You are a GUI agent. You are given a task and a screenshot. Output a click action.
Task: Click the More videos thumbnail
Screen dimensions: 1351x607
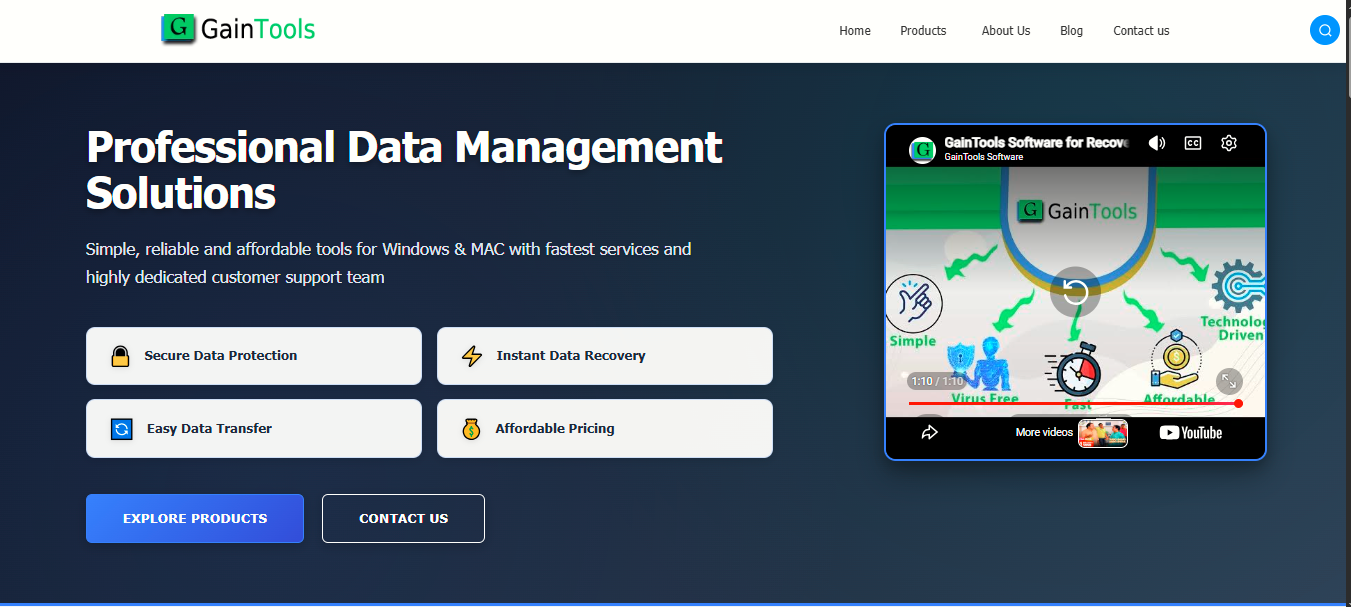pyautogui.click(x=1103, y=433)
